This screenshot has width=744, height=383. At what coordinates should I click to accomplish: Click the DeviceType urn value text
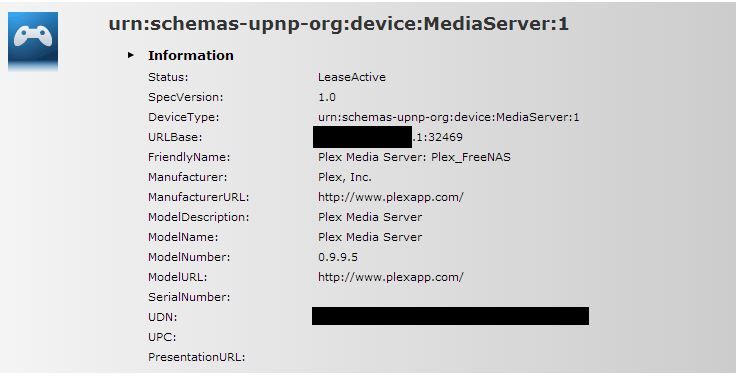click(x=448, y=117)
